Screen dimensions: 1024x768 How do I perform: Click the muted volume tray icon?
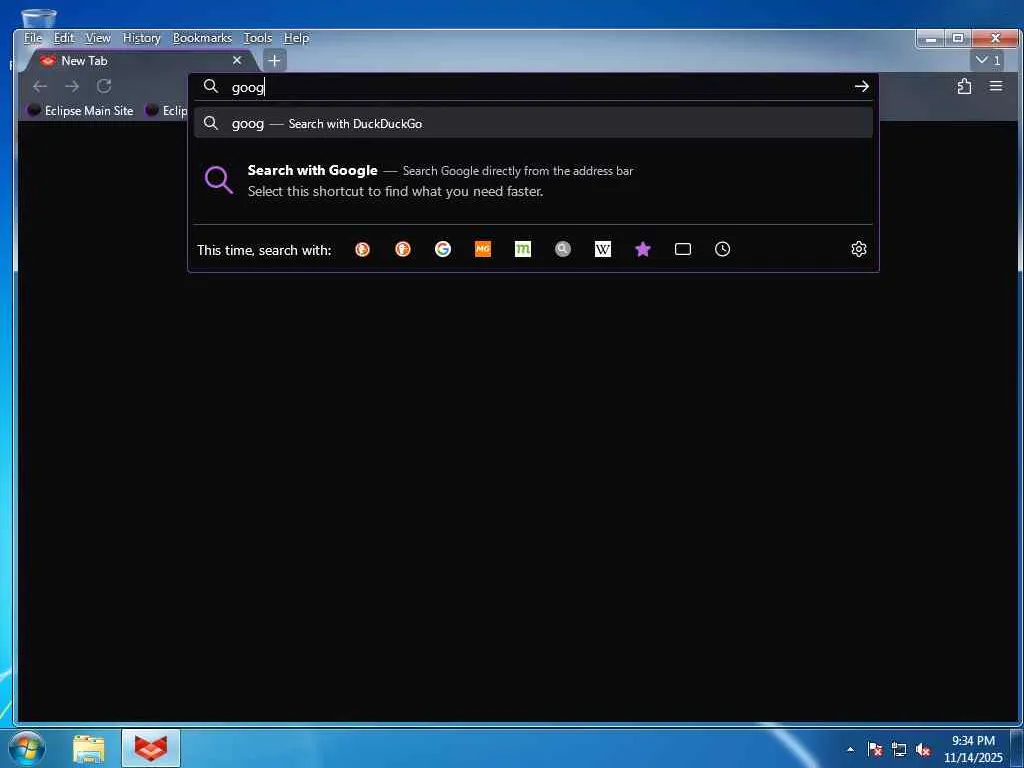pos(923,749)
